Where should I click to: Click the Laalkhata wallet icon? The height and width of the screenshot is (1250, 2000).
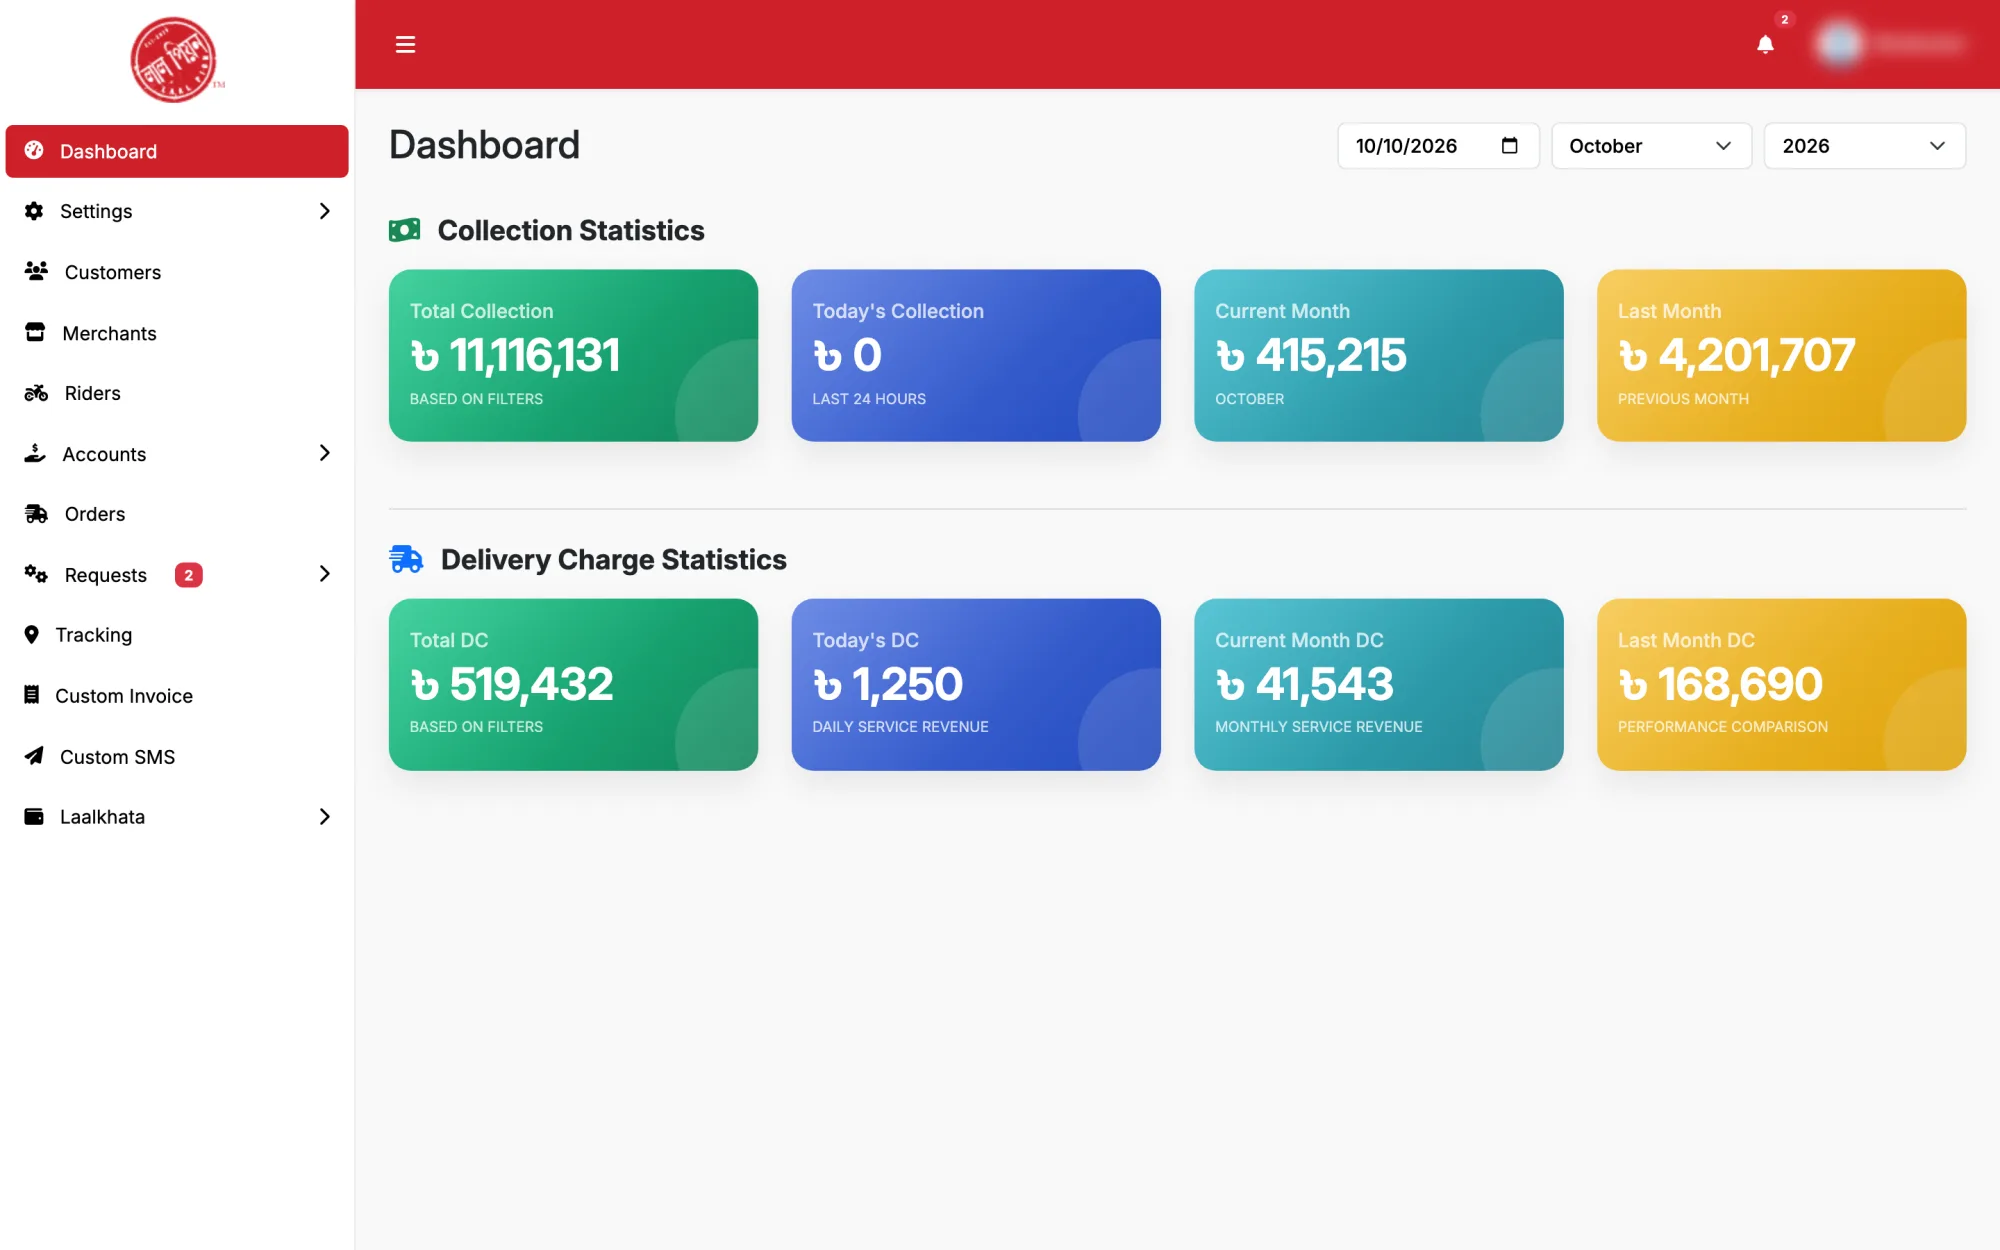[34, 816]
